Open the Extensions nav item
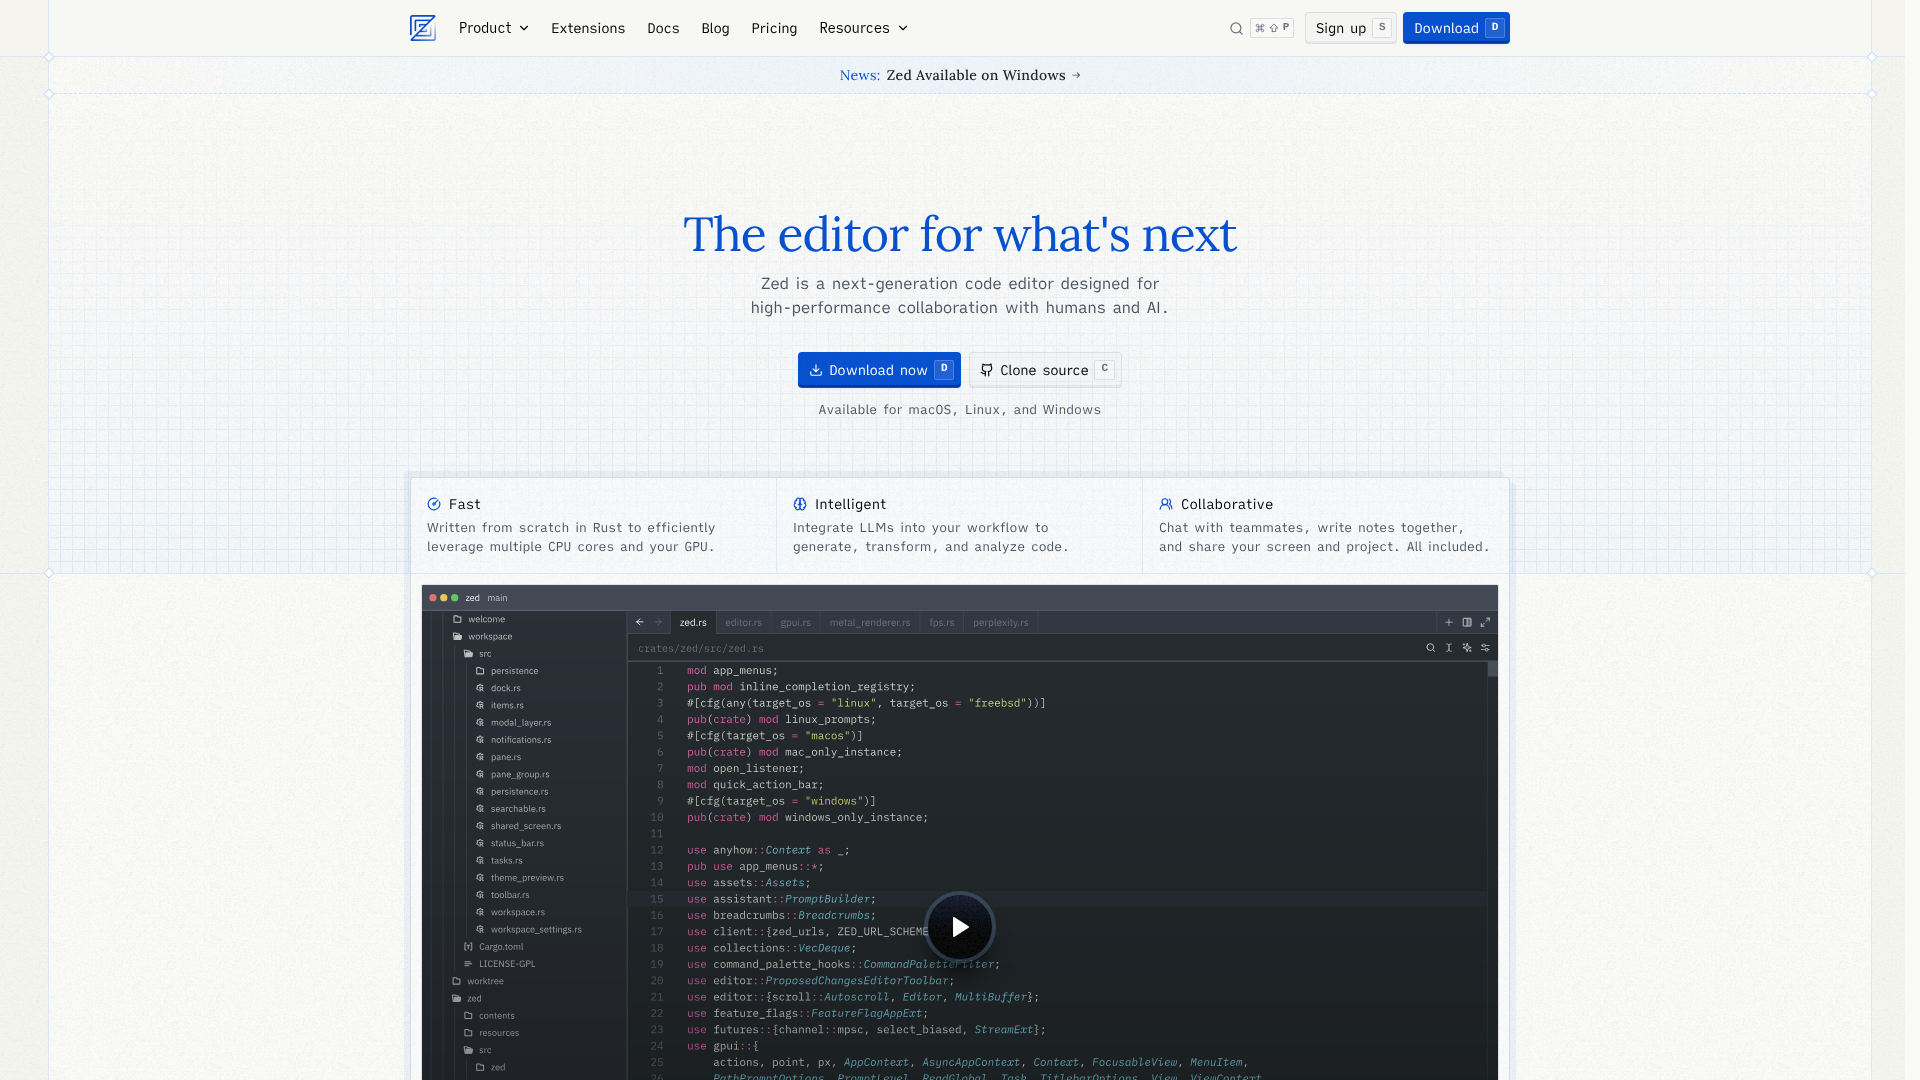The image size is (1920, 1080). (588, 28)
